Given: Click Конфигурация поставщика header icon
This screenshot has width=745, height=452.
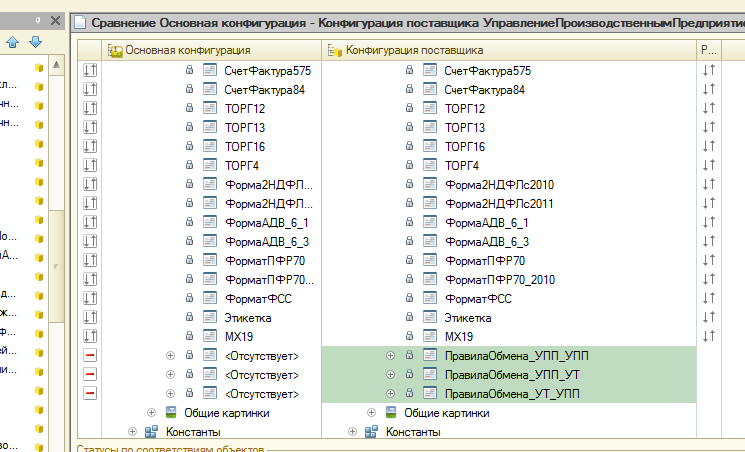Looking at the screenshot, I should click(x=334, y=50).
